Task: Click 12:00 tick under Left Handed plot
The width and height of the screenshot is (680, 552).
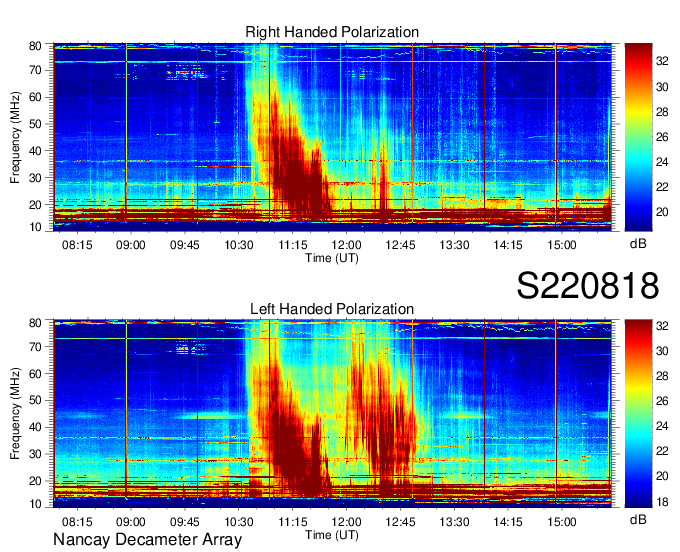Action: (347, 522)
